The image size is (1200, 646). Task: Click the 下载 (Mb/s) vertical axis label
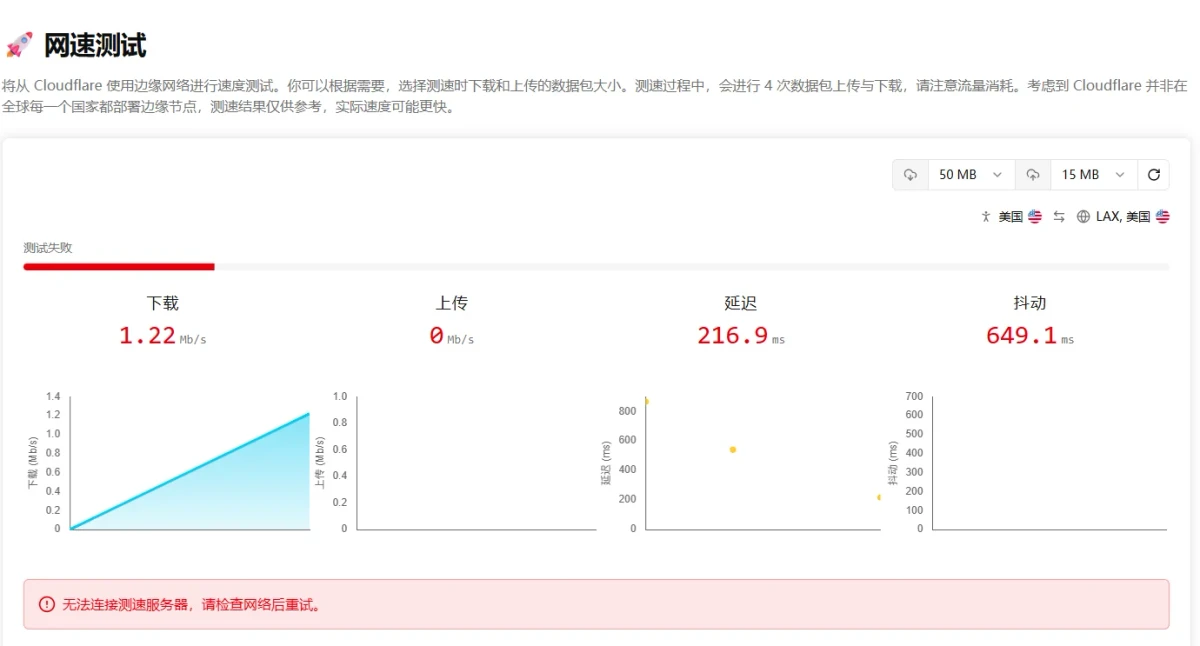[32, 463]
